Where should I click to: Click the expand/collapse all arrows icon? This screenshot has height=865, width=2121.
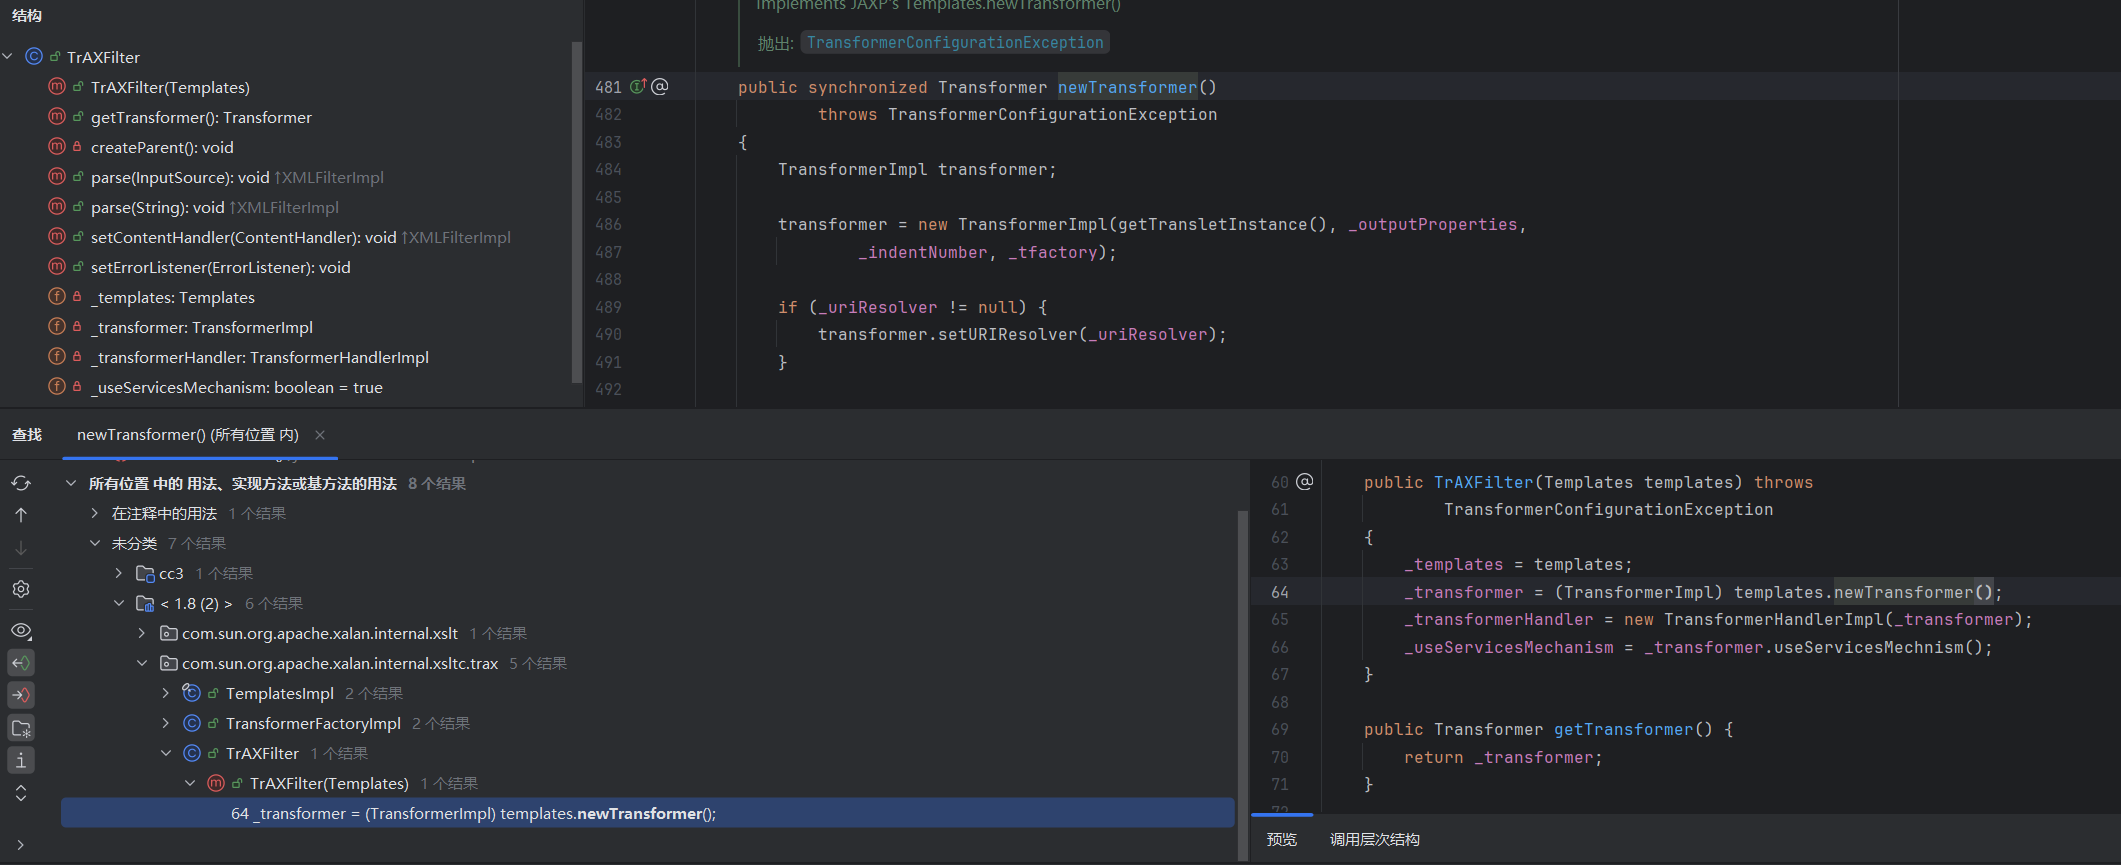tap(21, 793)
